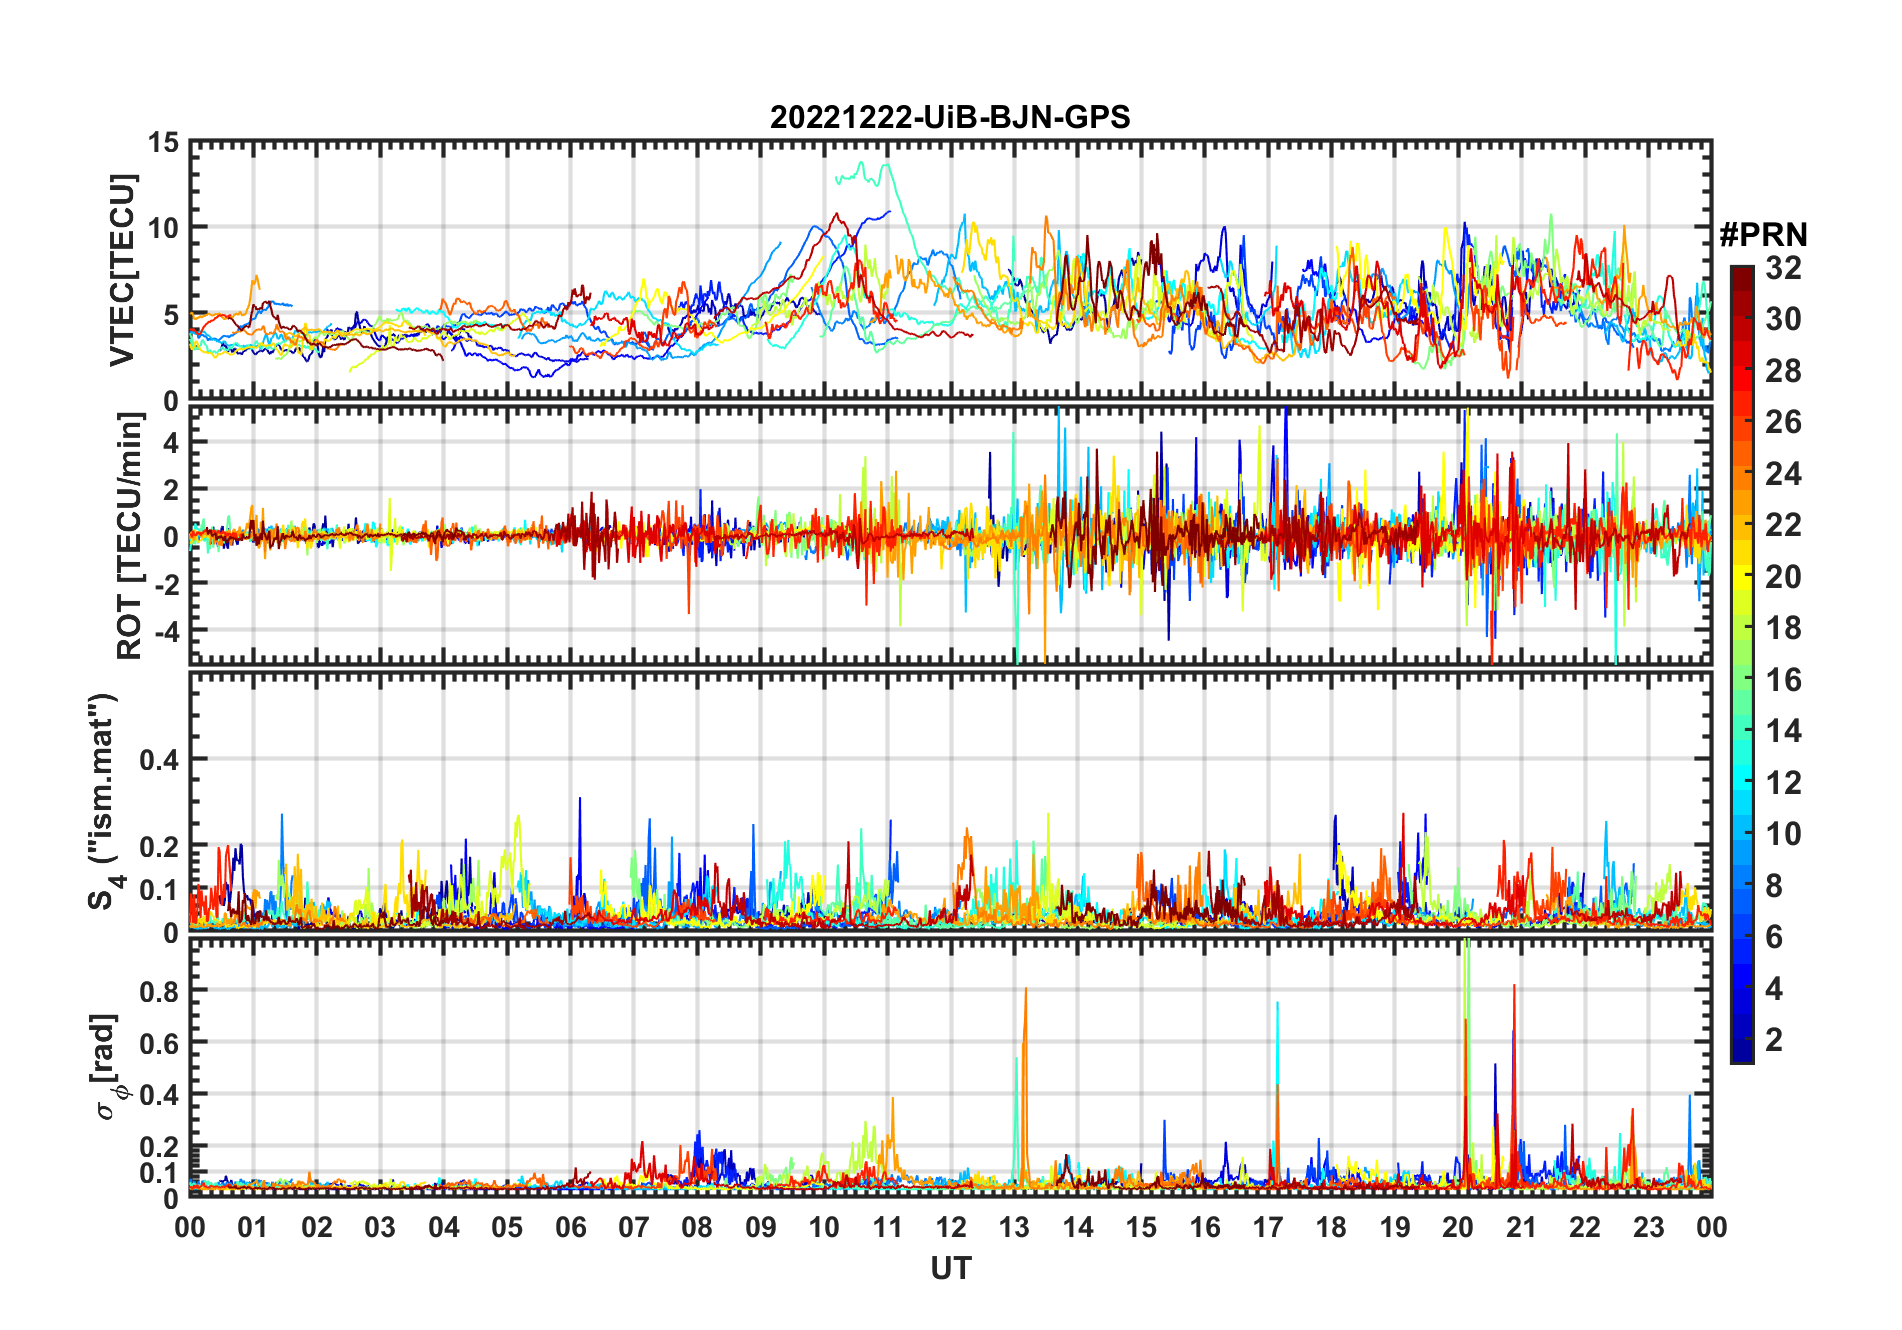Click the plot title 20221222-UiB-BJN-GPS
The height and width of the screenshot is (1330, 1902).
coord(950,118)
